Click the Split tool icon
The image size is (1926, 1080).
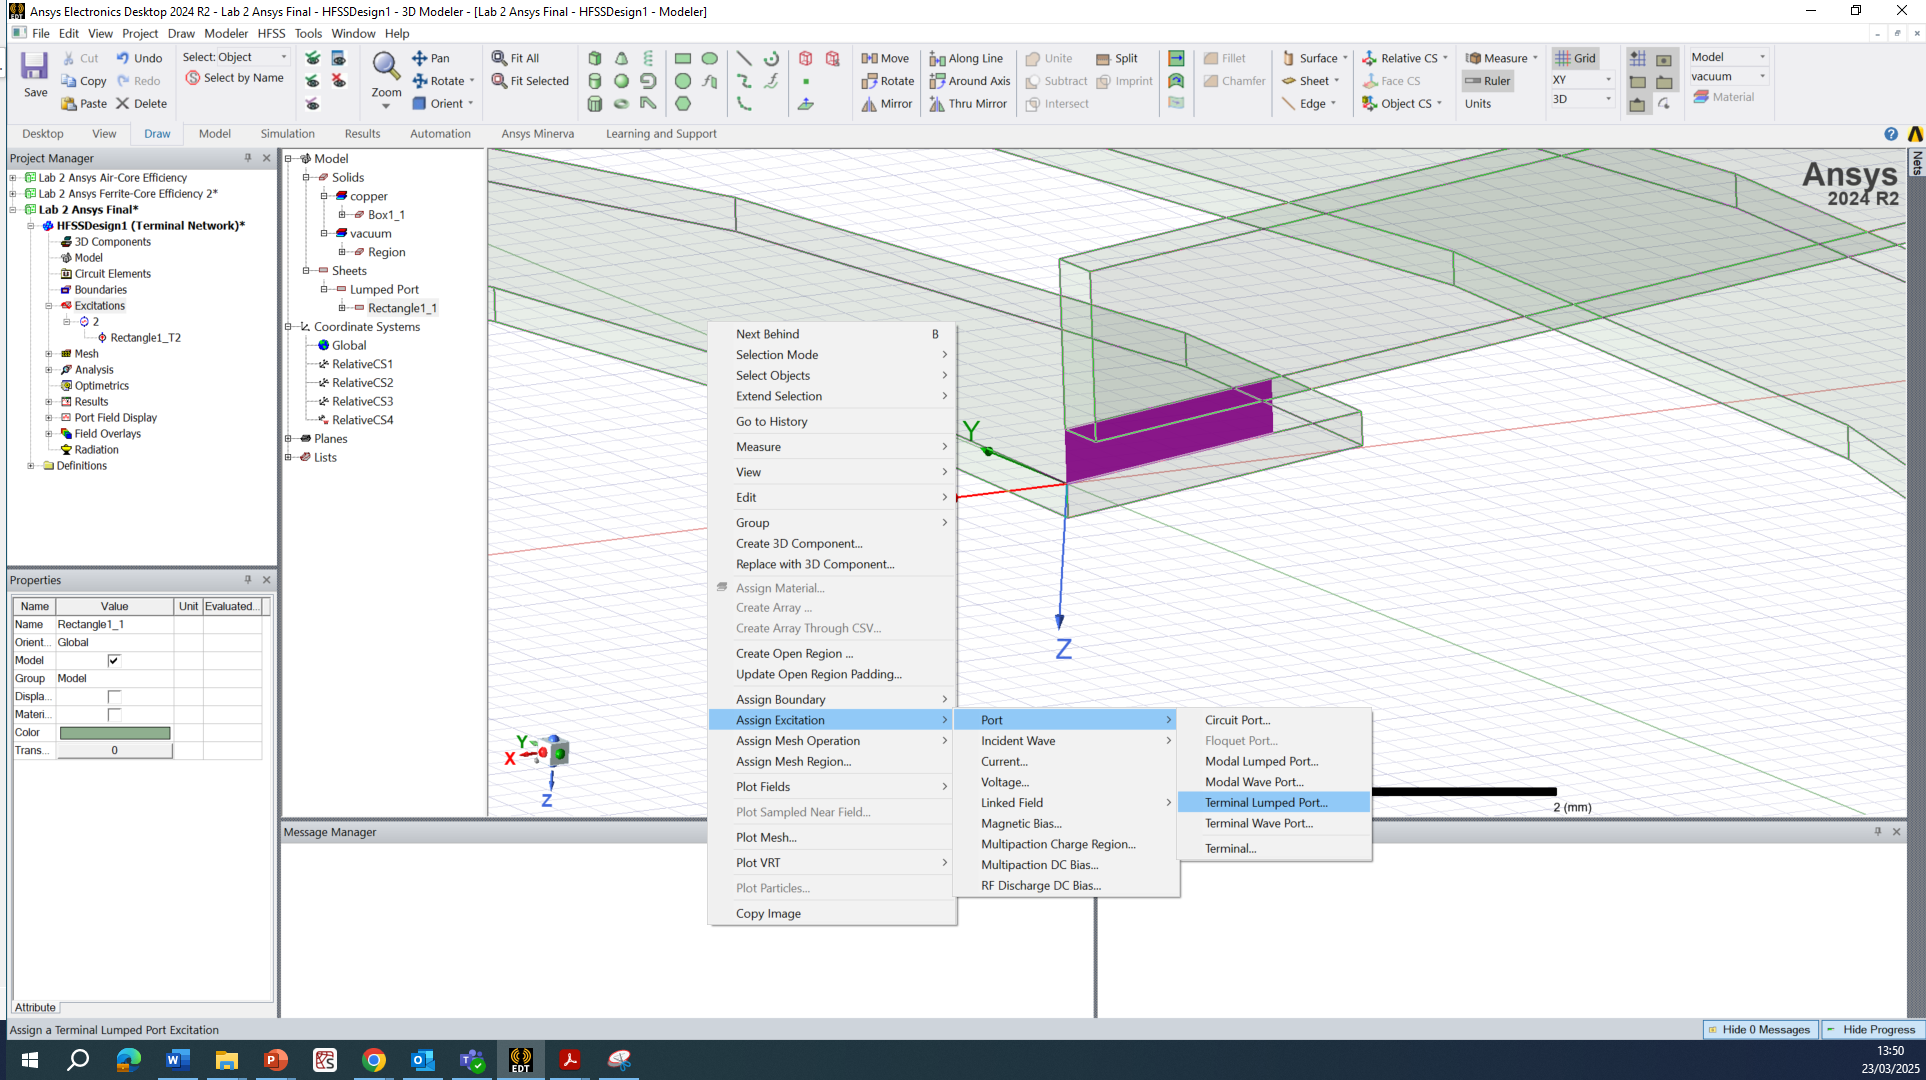[1103, 58]
